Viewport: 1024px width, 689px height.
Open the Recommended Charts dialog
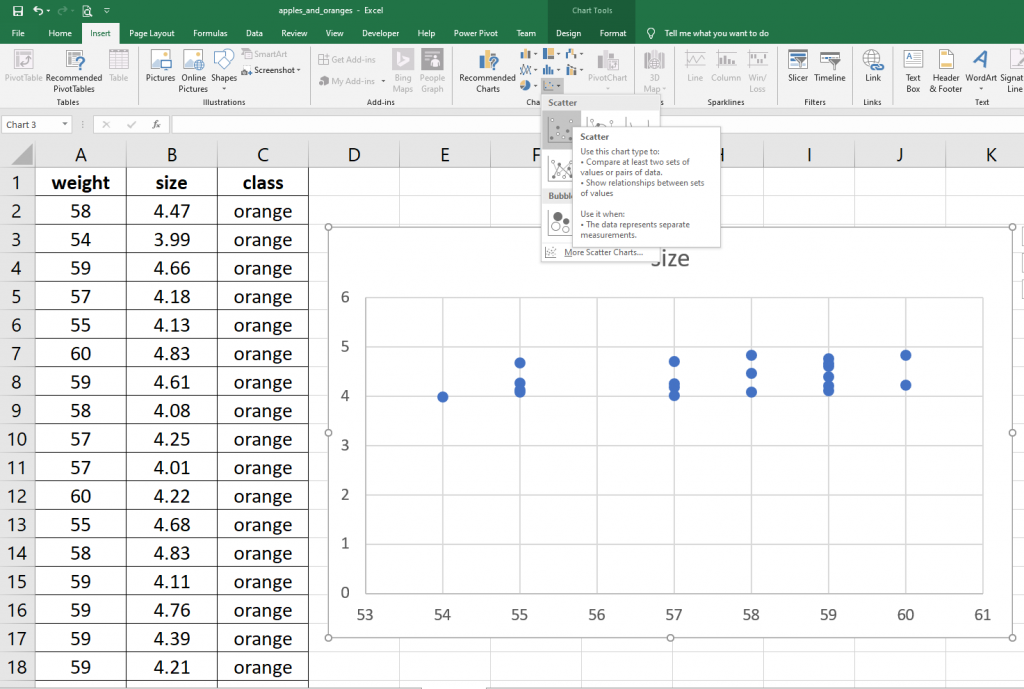click(x=487, y=72)
